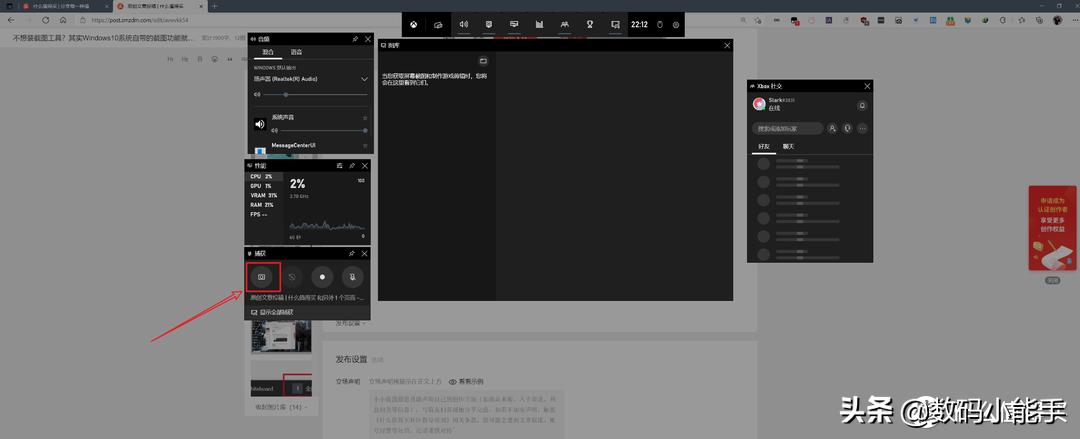Viewport: 1080px width, 439px height.
Task: Click the red creator certification banner
Action: [x=1052, y=228]
